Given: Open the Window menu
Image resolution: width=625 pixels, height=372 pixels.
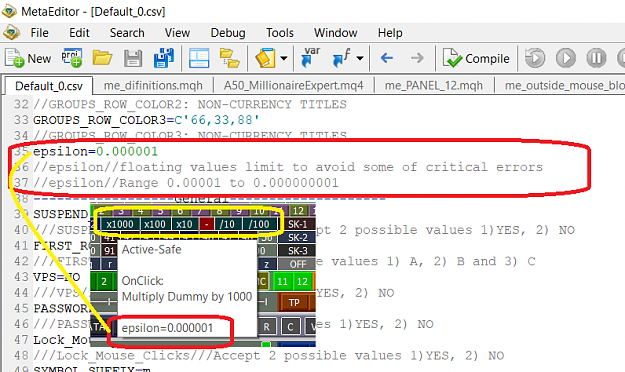Looking at the screenshot, I should tap(336, 33).
